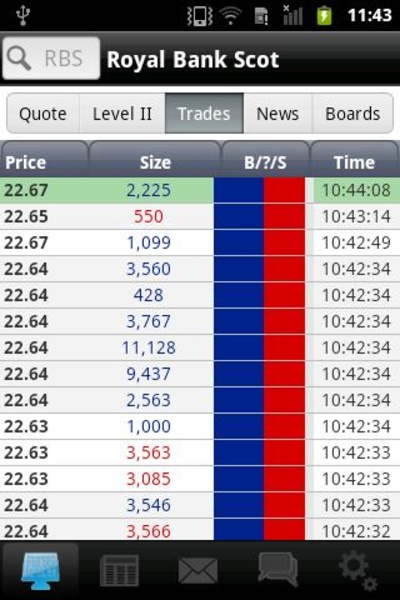
Task: Open the settings gears icon
Action: [358, 570]
